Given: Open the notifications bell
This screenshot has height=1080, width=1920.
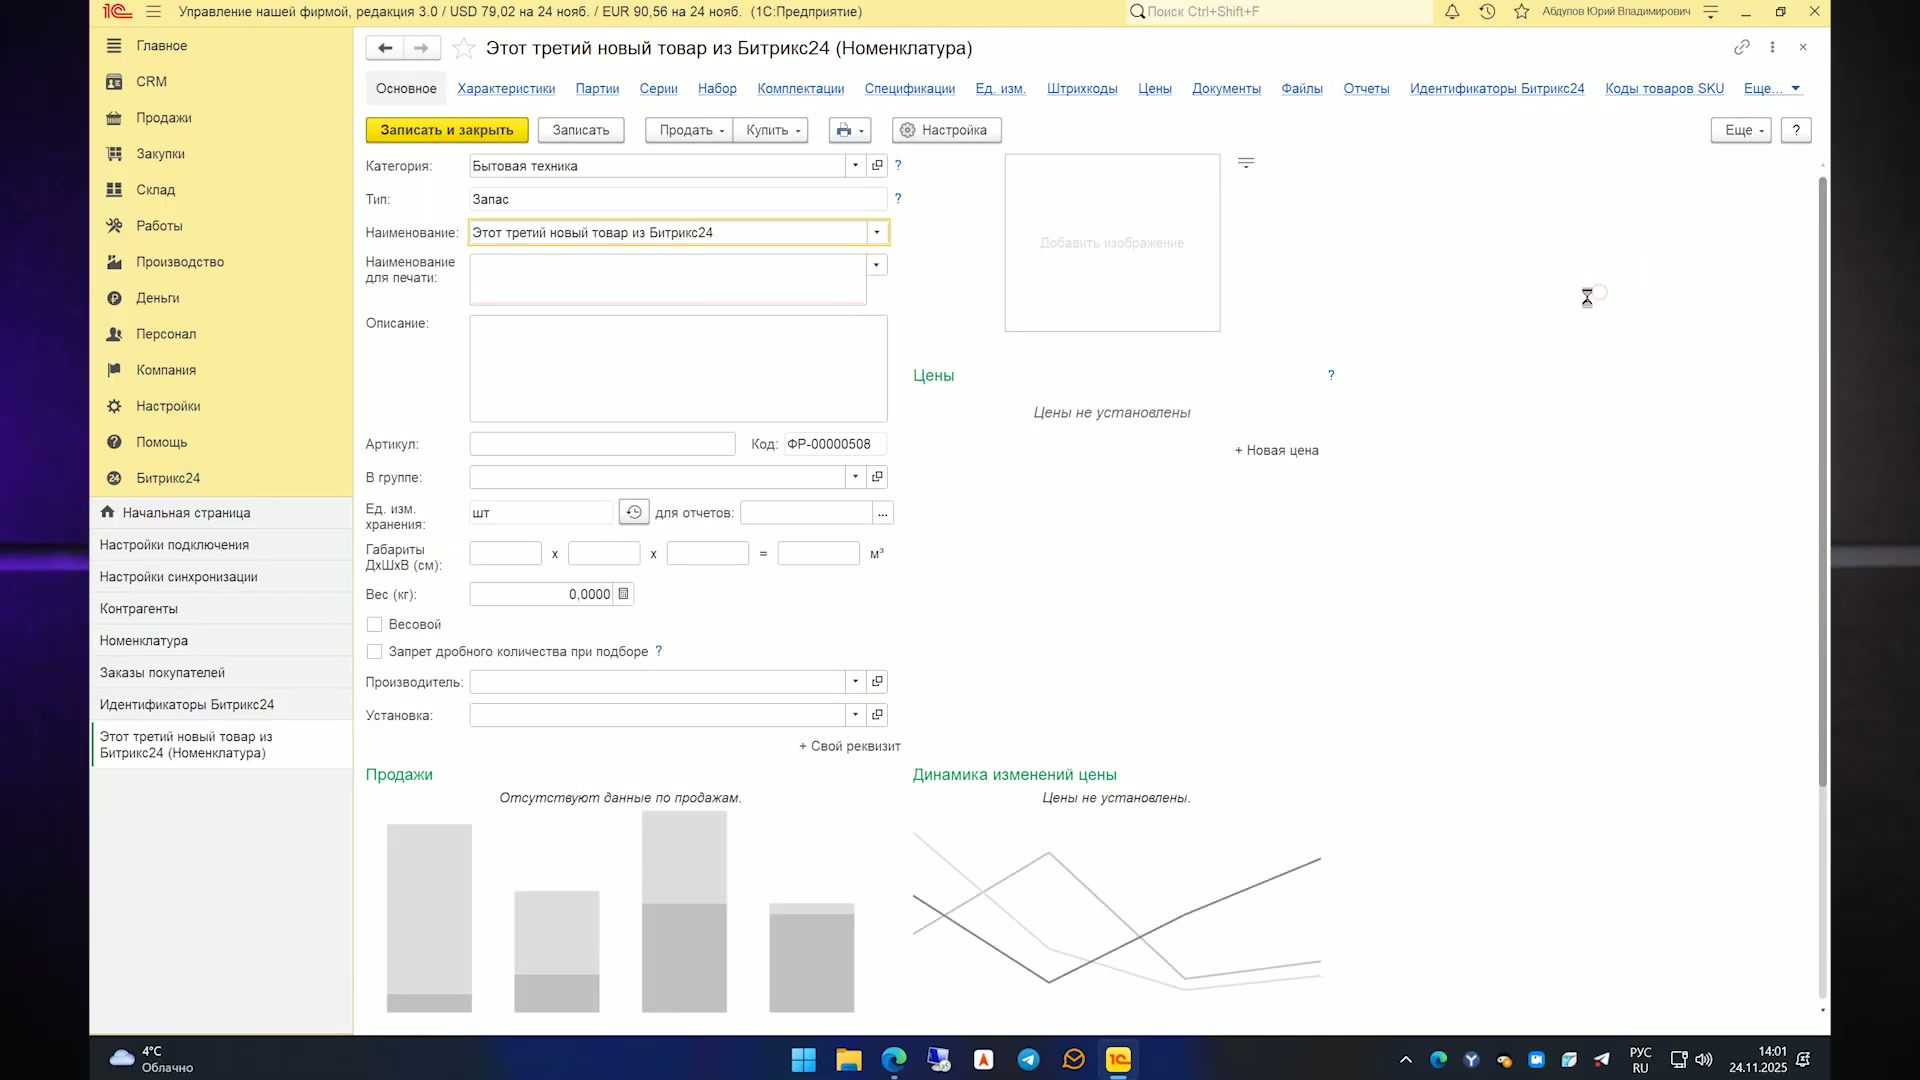Looking at the screenshot, I should pyautogui.click(x=1452, y=12).
